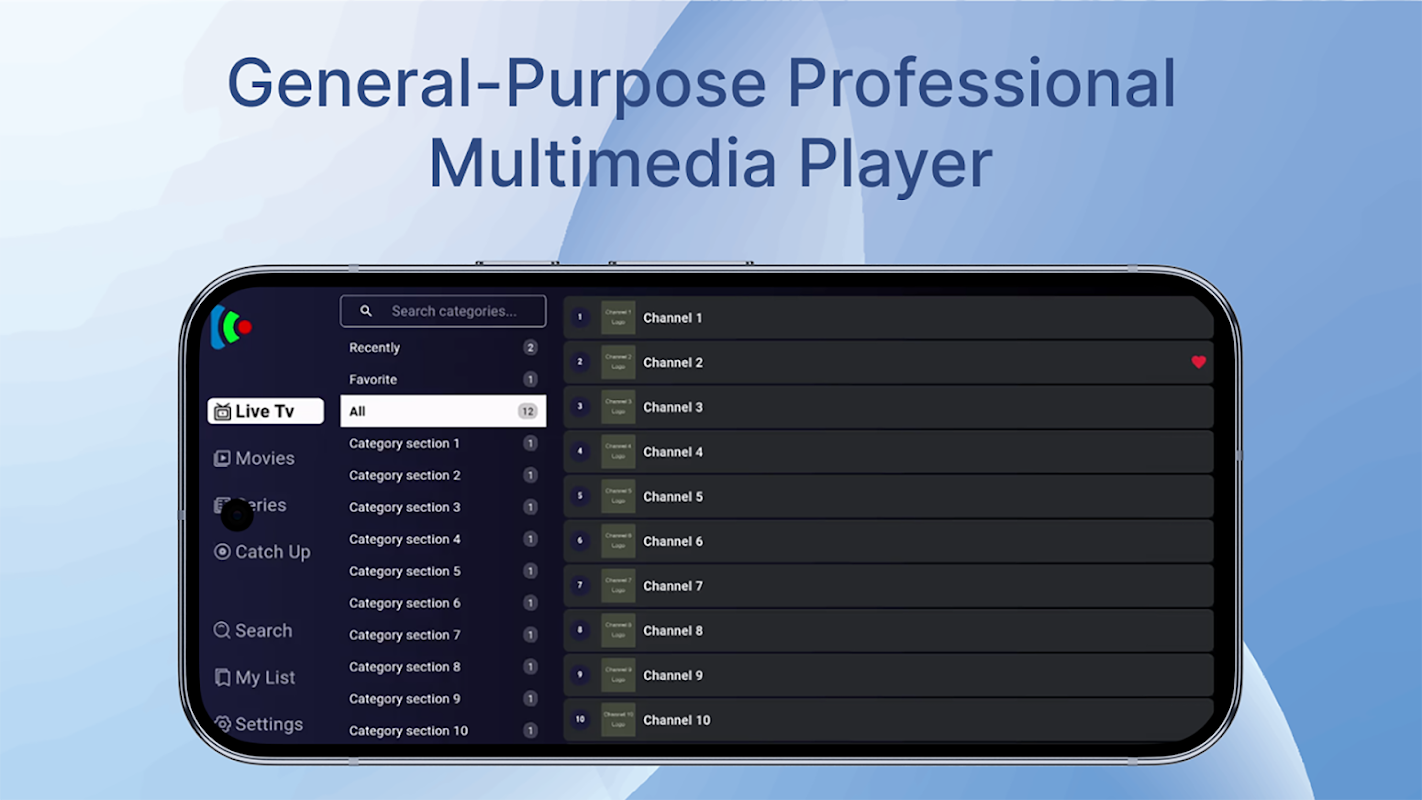Click the Movies play icon
The height and width of the screenshot is (800, 1422).
[x=222, y=459]
